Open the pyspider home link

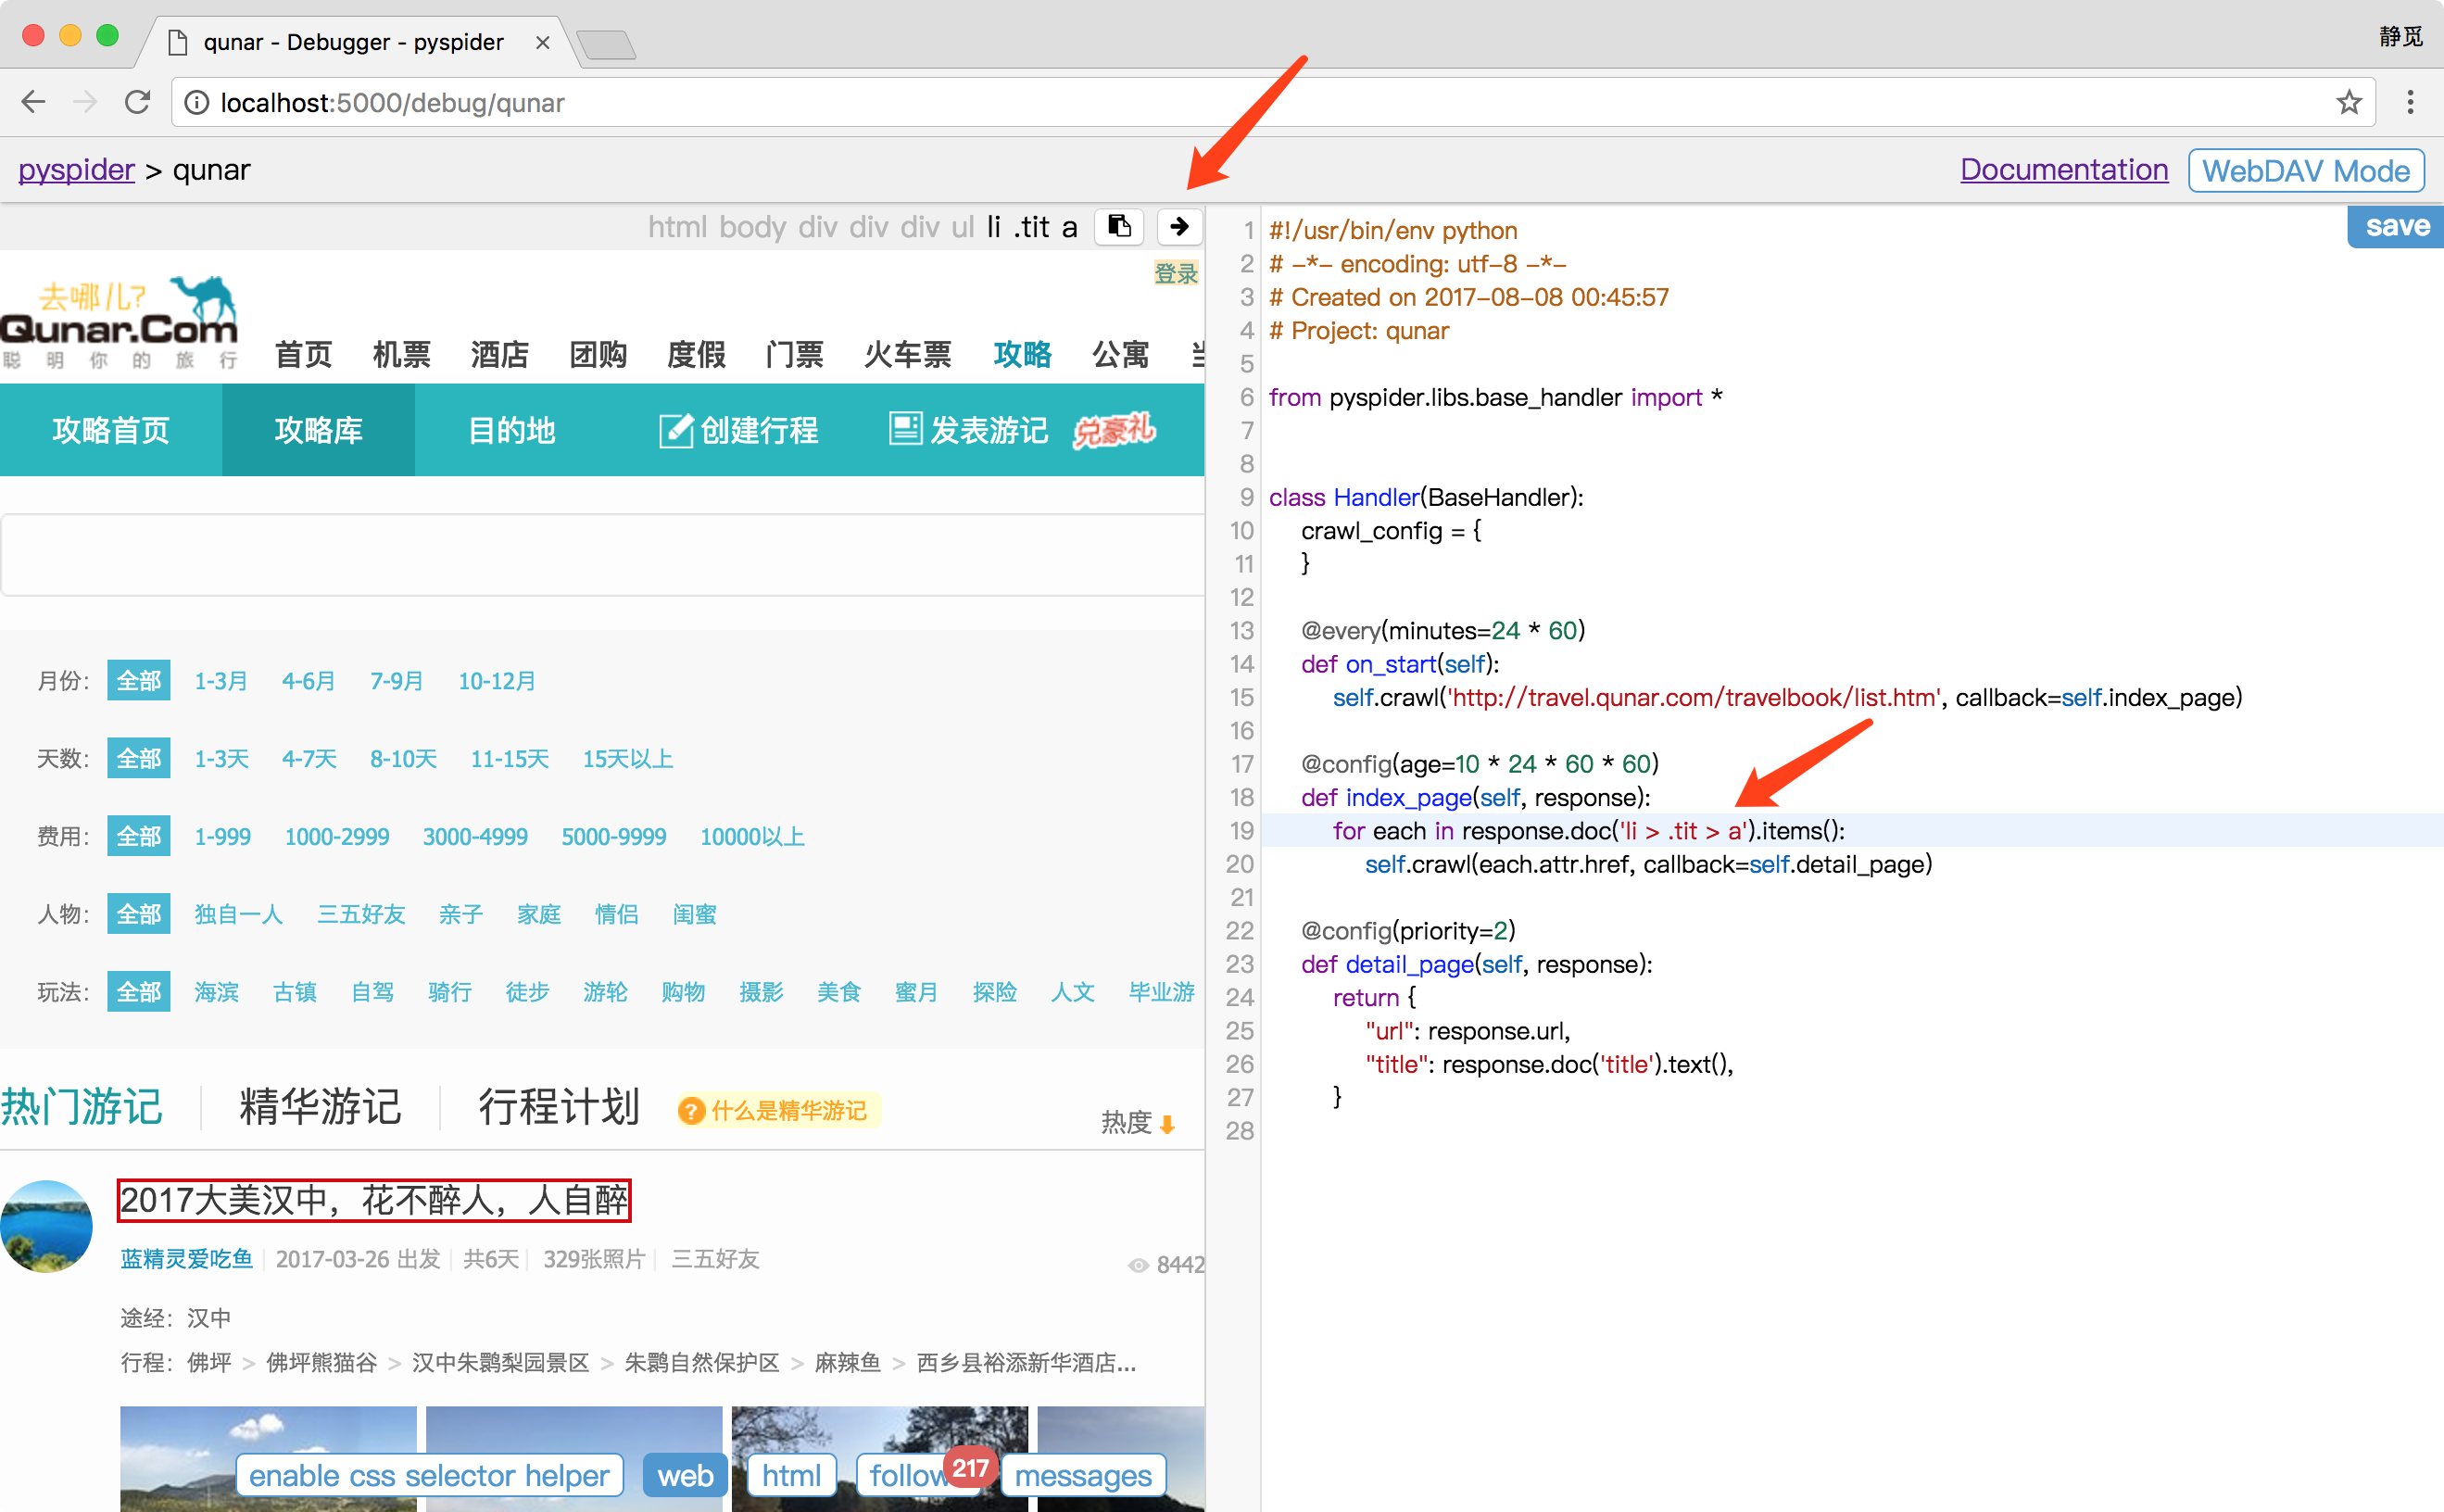pyautogui.click(x=76, y=170)
